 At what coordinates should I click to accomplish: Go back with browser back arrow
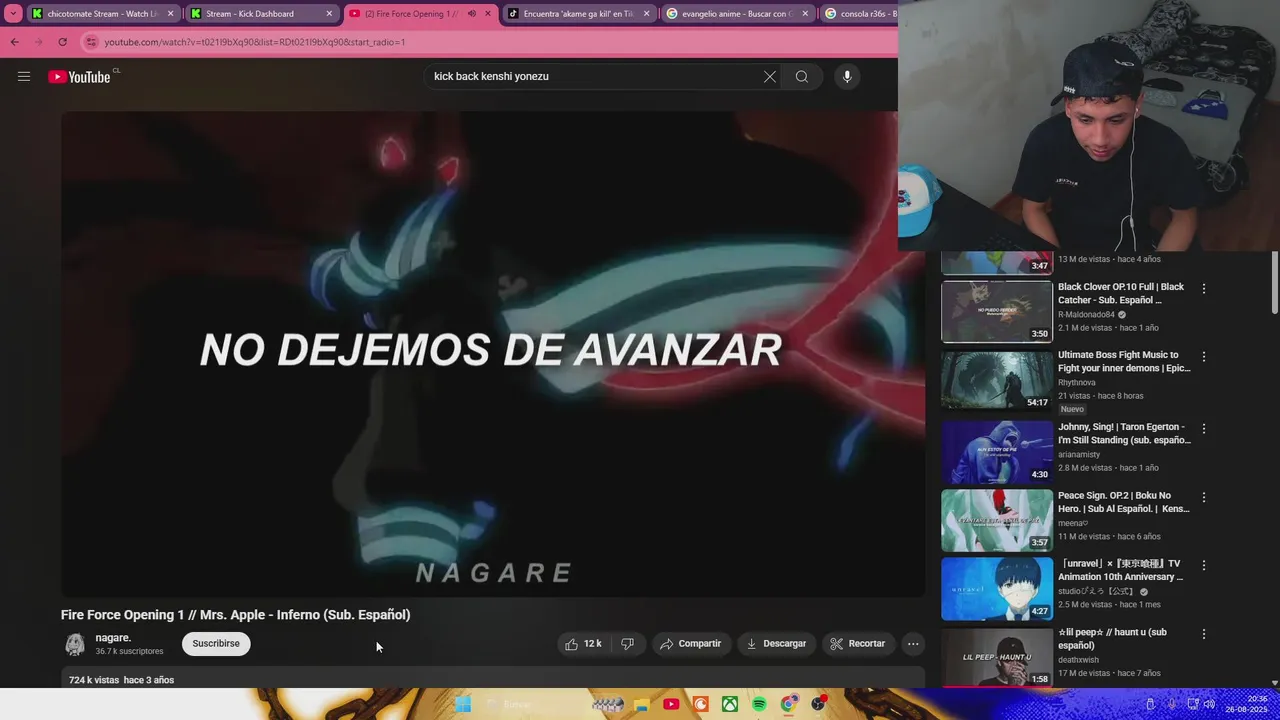[14, 42]
